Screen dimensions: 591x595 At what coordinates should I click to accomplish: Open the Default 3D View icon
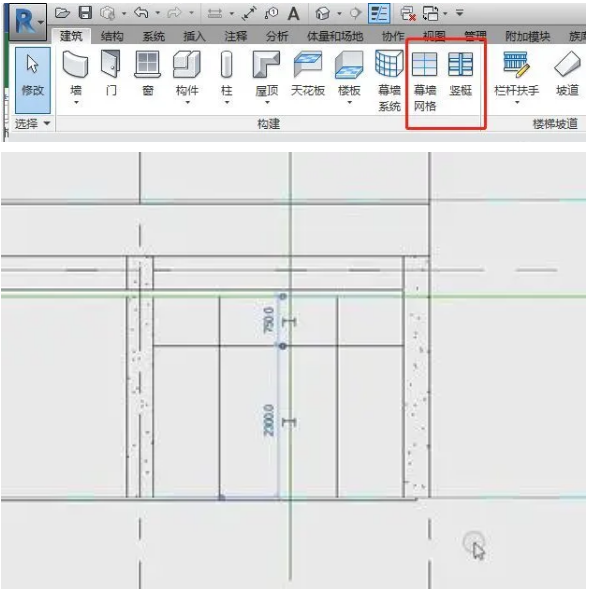pos(323,14)
